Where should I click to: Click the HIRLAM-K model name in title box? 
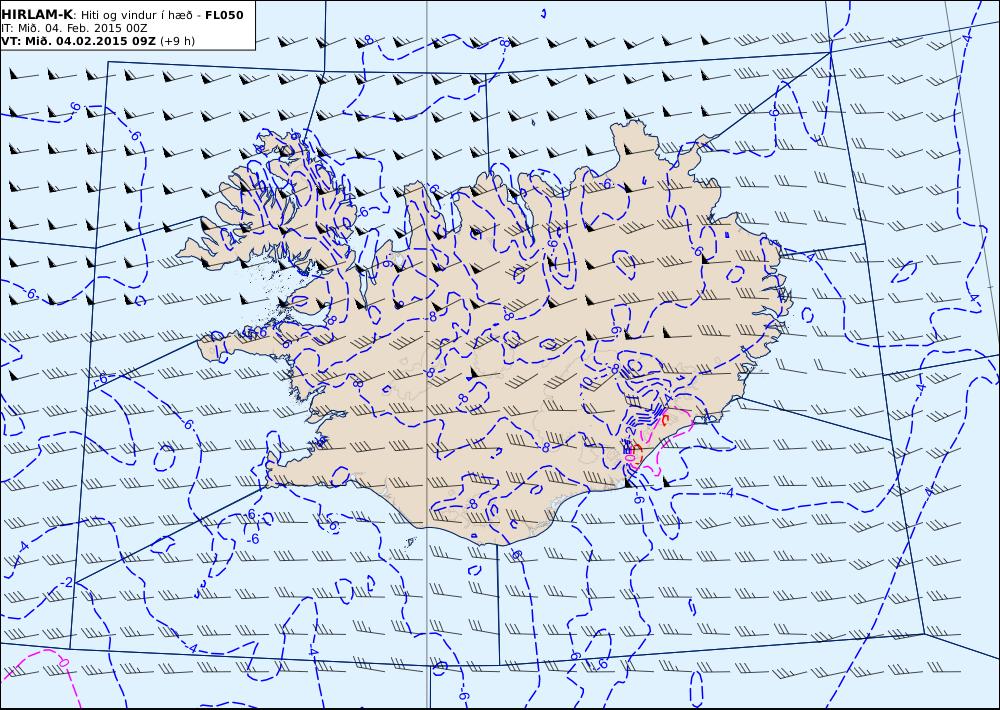coord(37,15)
